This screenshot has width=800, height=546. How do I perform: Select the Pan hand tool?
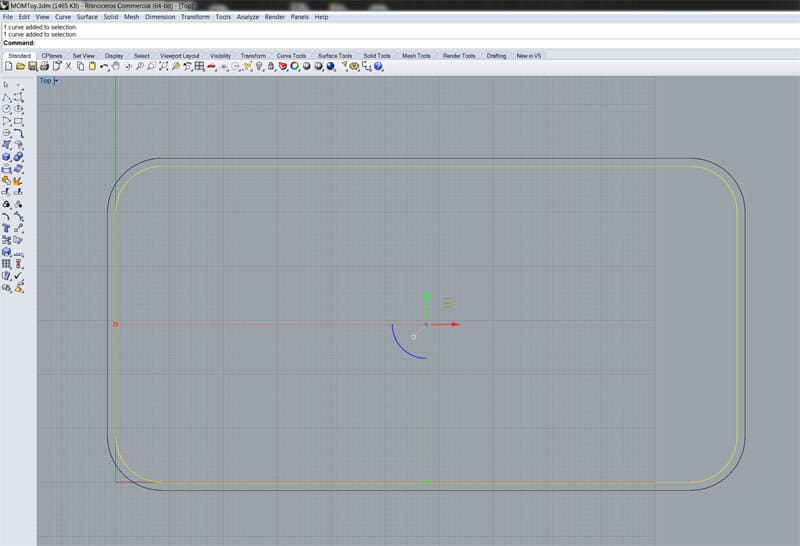click(116, 66)
